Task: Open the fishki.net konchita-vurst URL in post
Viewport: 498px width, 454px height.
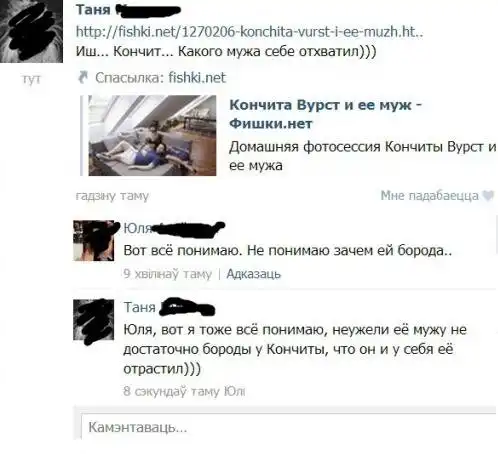Action: pyautogui.click(x=249, y=32)
